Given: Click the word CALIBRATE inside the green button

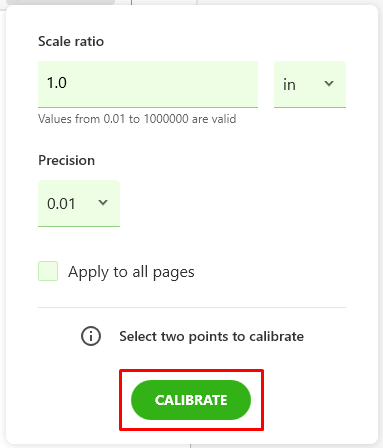Looking at the screenshot, I should [x=191, y=400].
